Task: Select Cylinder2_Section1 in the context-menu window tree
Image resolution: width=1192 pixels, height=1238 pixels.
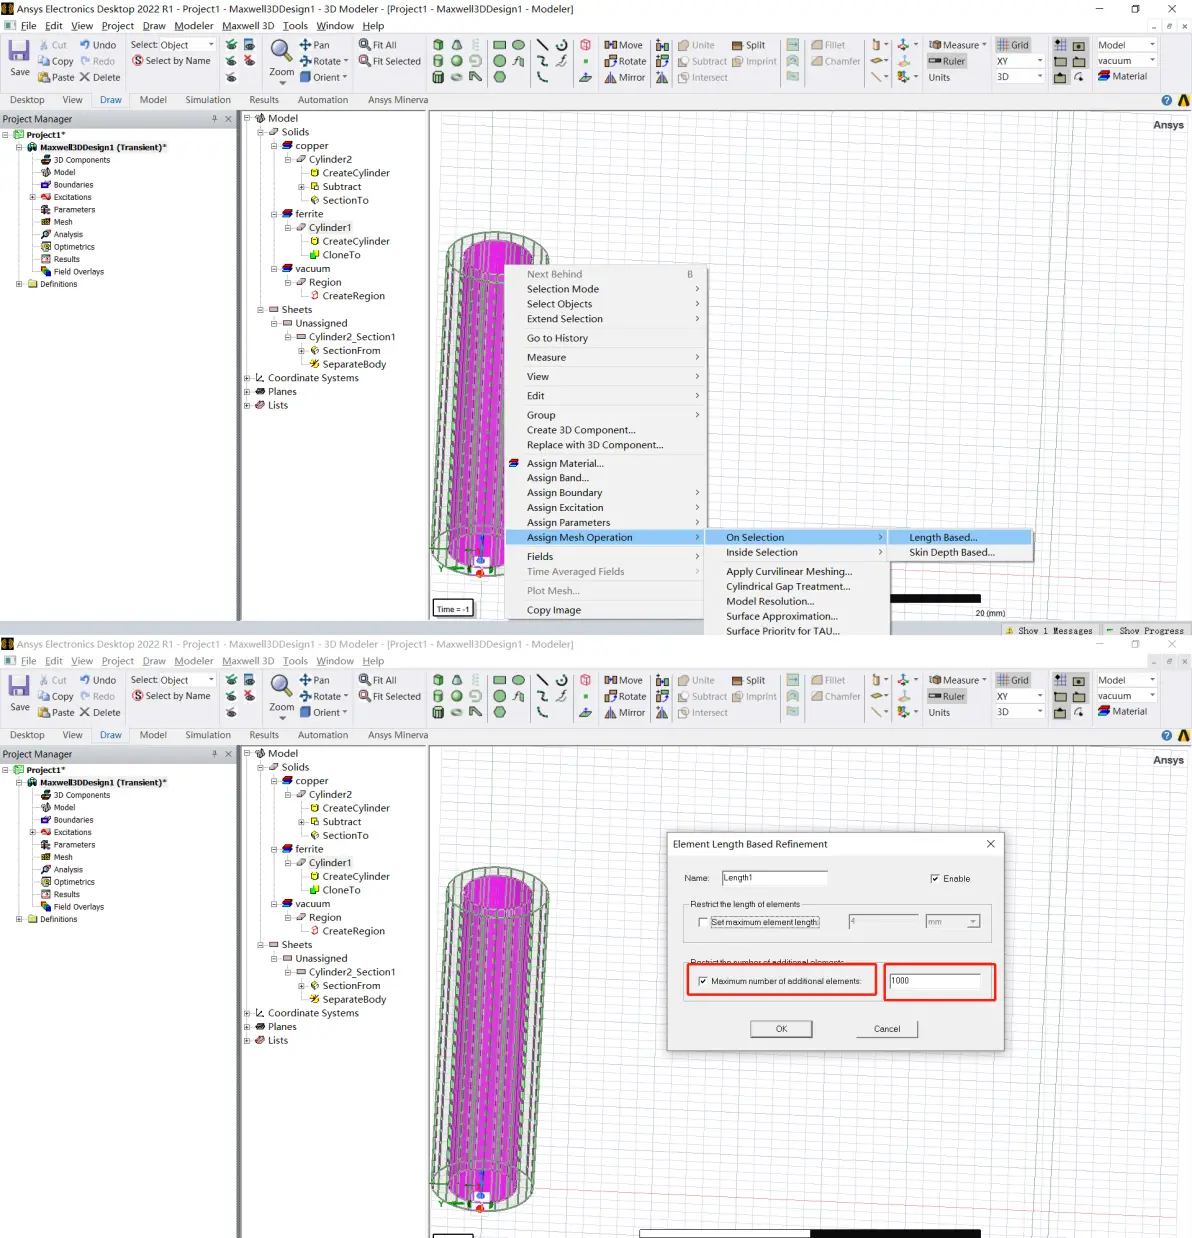Action: tap(352, 337)
